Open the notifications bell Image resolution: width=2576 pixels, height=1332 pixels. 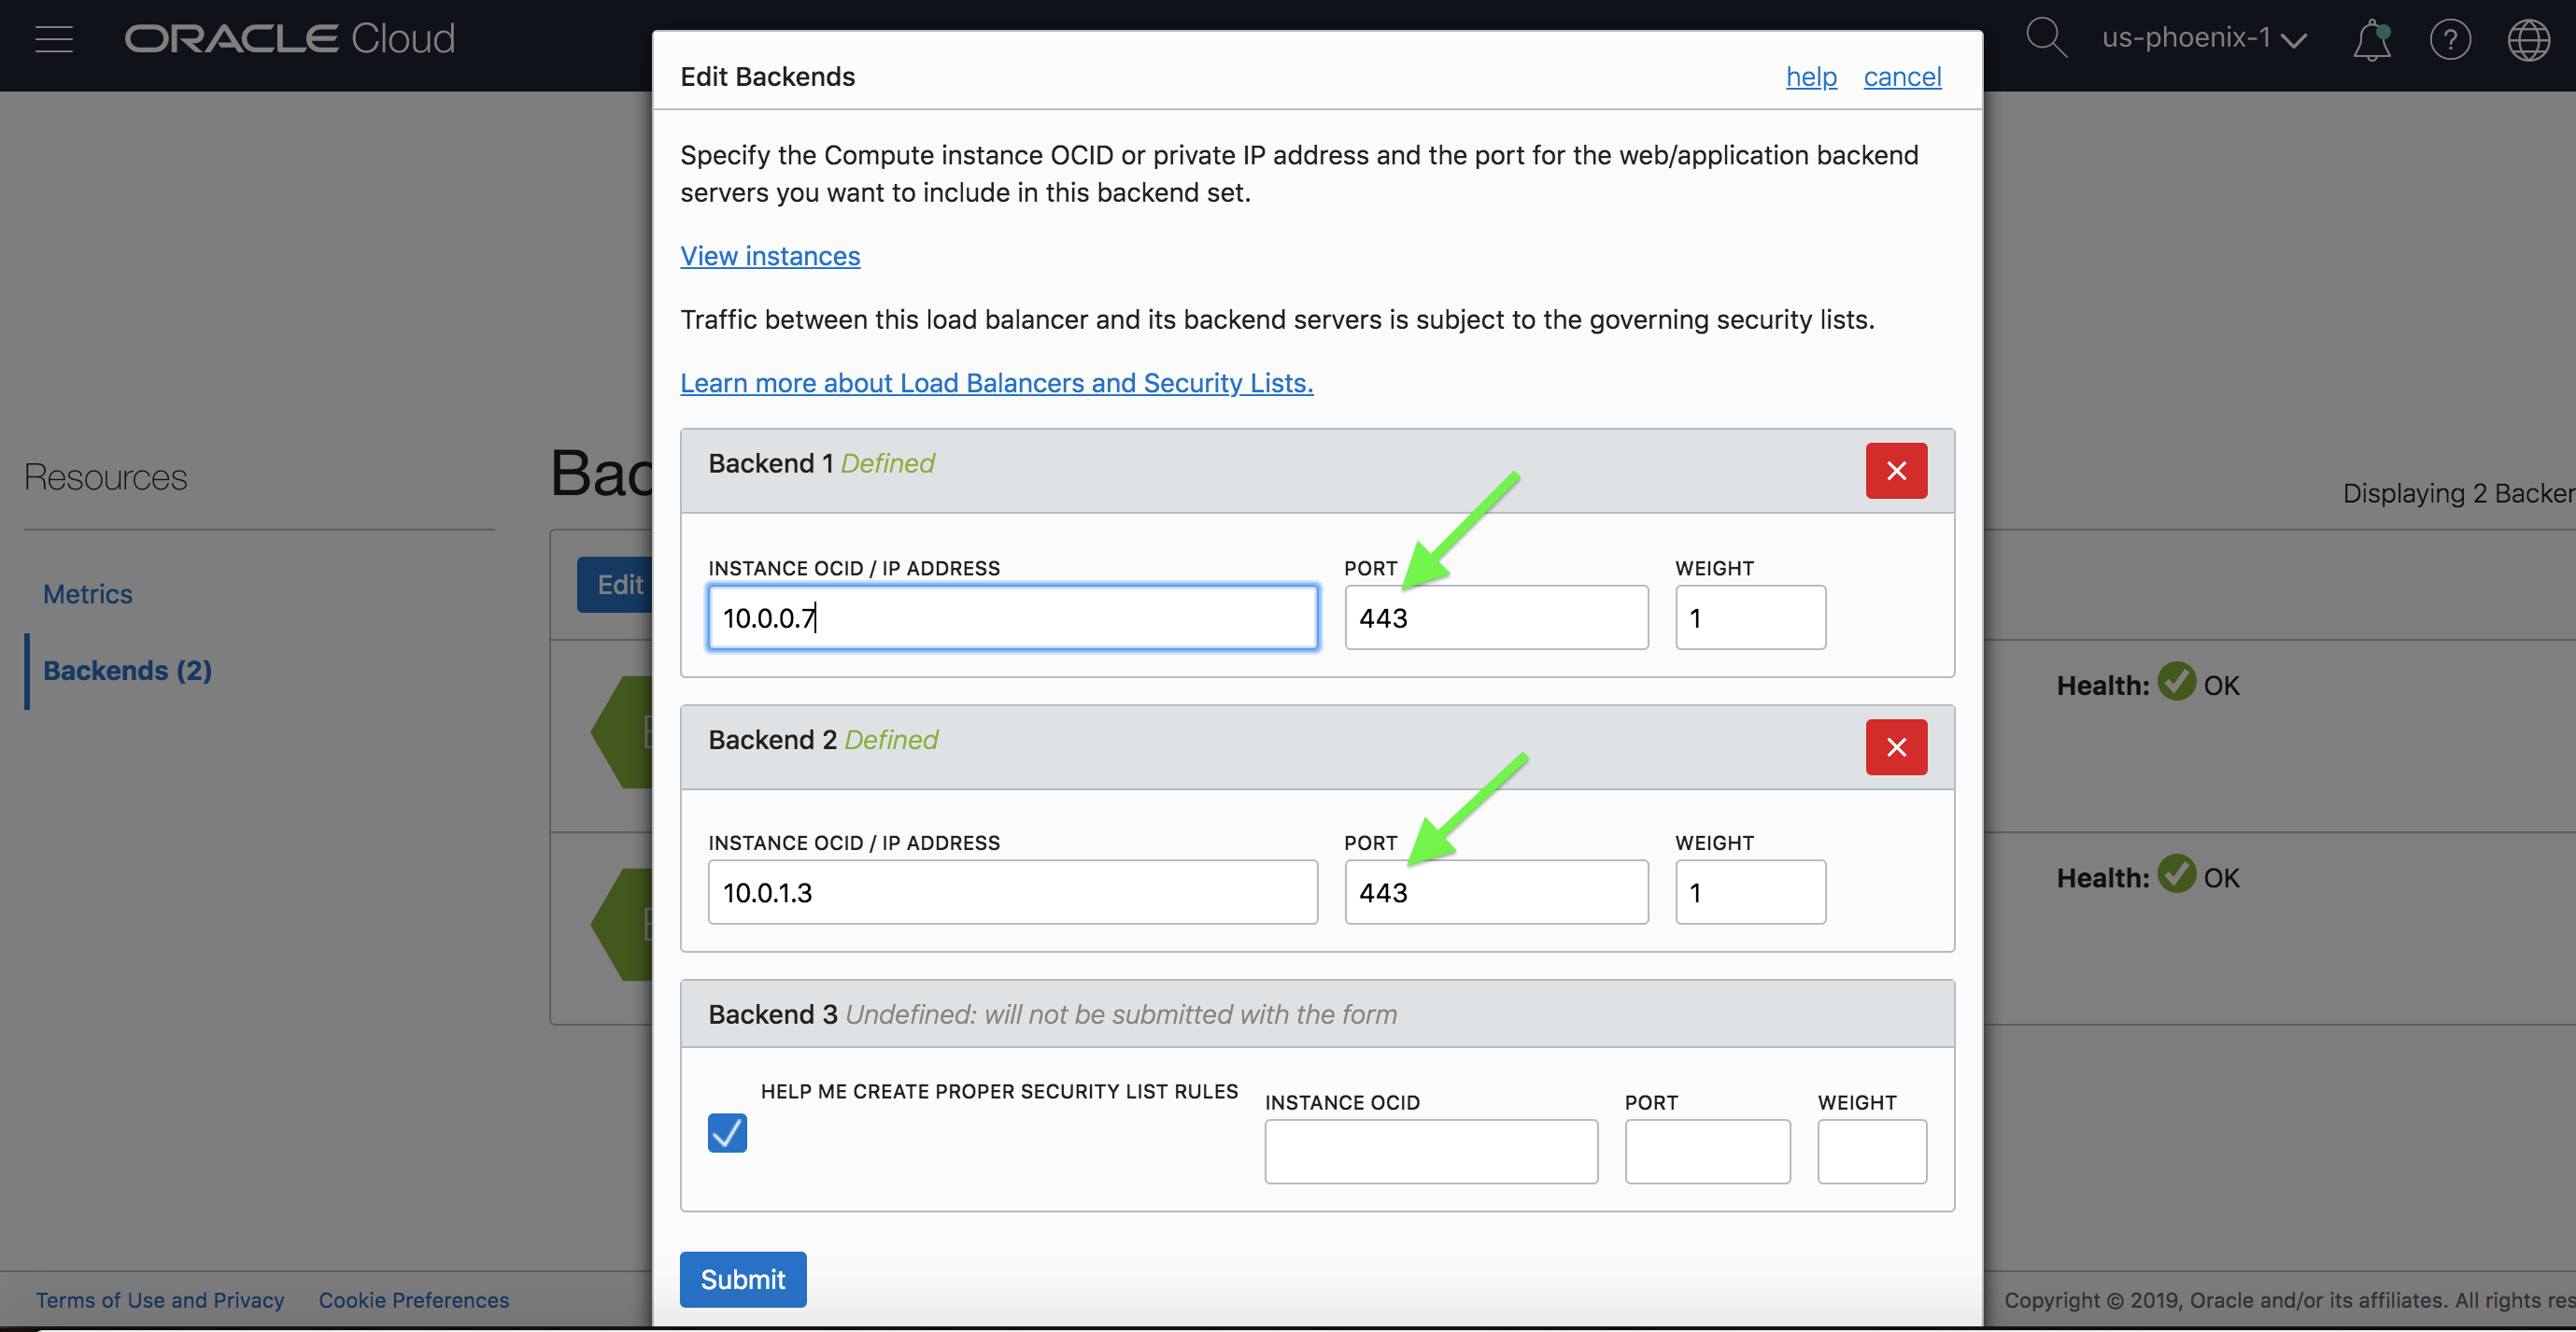click(x=2371, y=41)
